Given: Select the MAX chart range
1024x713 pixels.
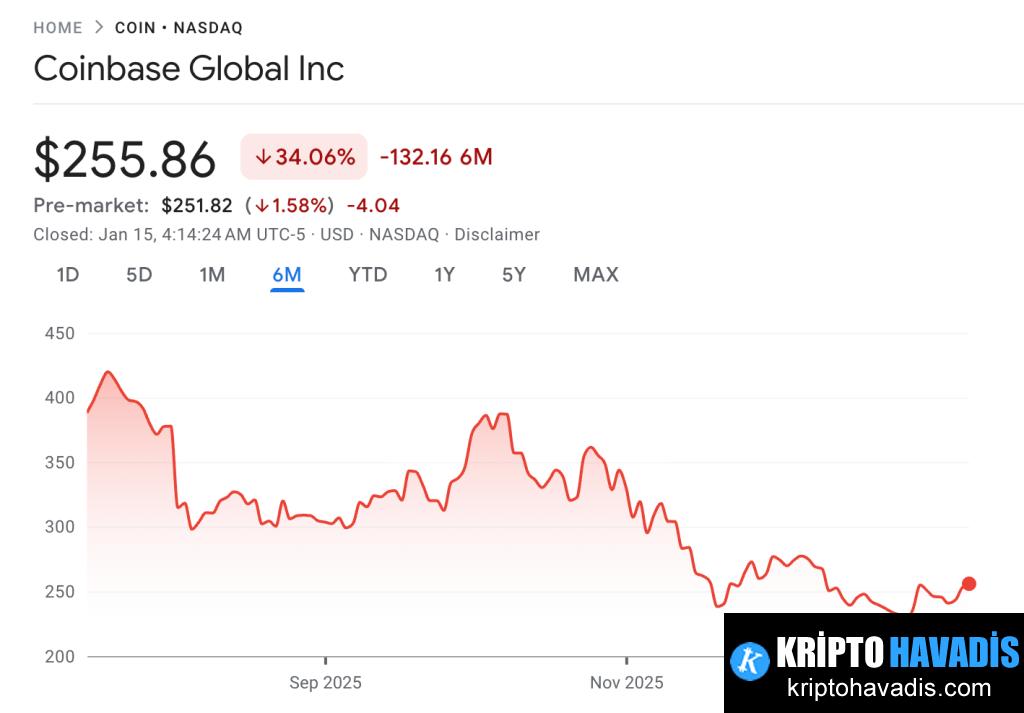Looking at the screenshot, I should (595, 274).
